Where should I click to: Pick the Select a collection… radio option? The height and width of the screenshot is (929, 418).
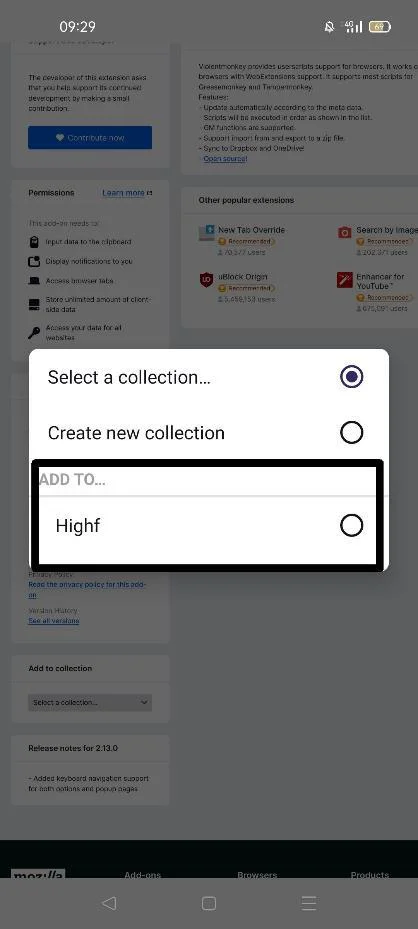(x=351, y=377)
